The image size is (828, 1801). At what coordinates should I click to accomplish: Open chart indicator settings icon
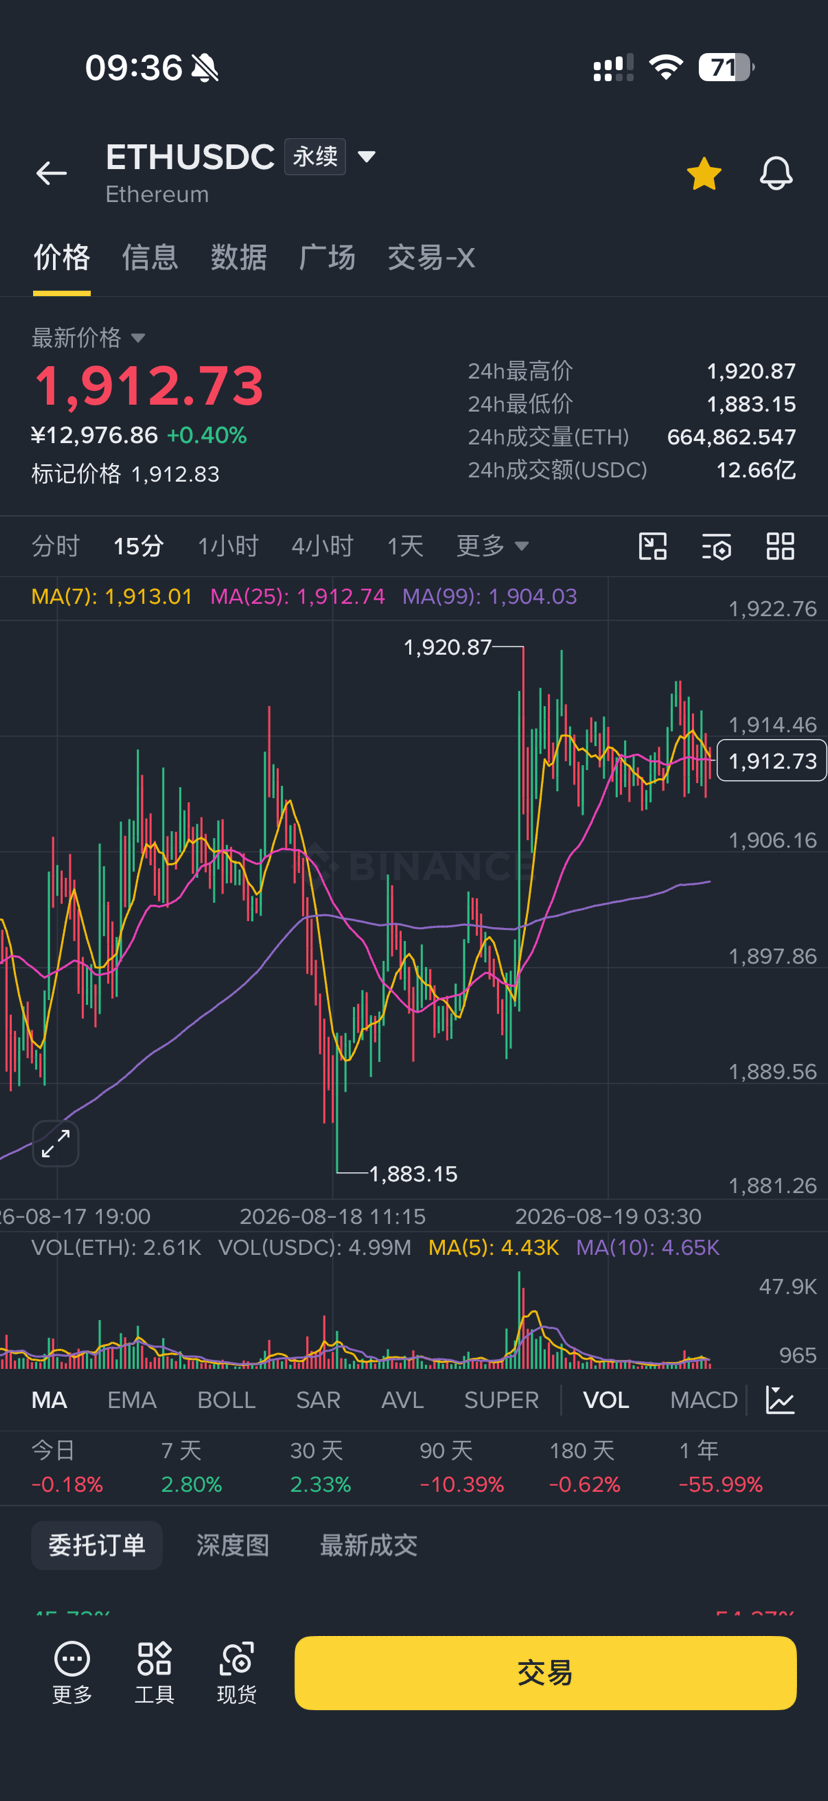click(x=717, y=546)
